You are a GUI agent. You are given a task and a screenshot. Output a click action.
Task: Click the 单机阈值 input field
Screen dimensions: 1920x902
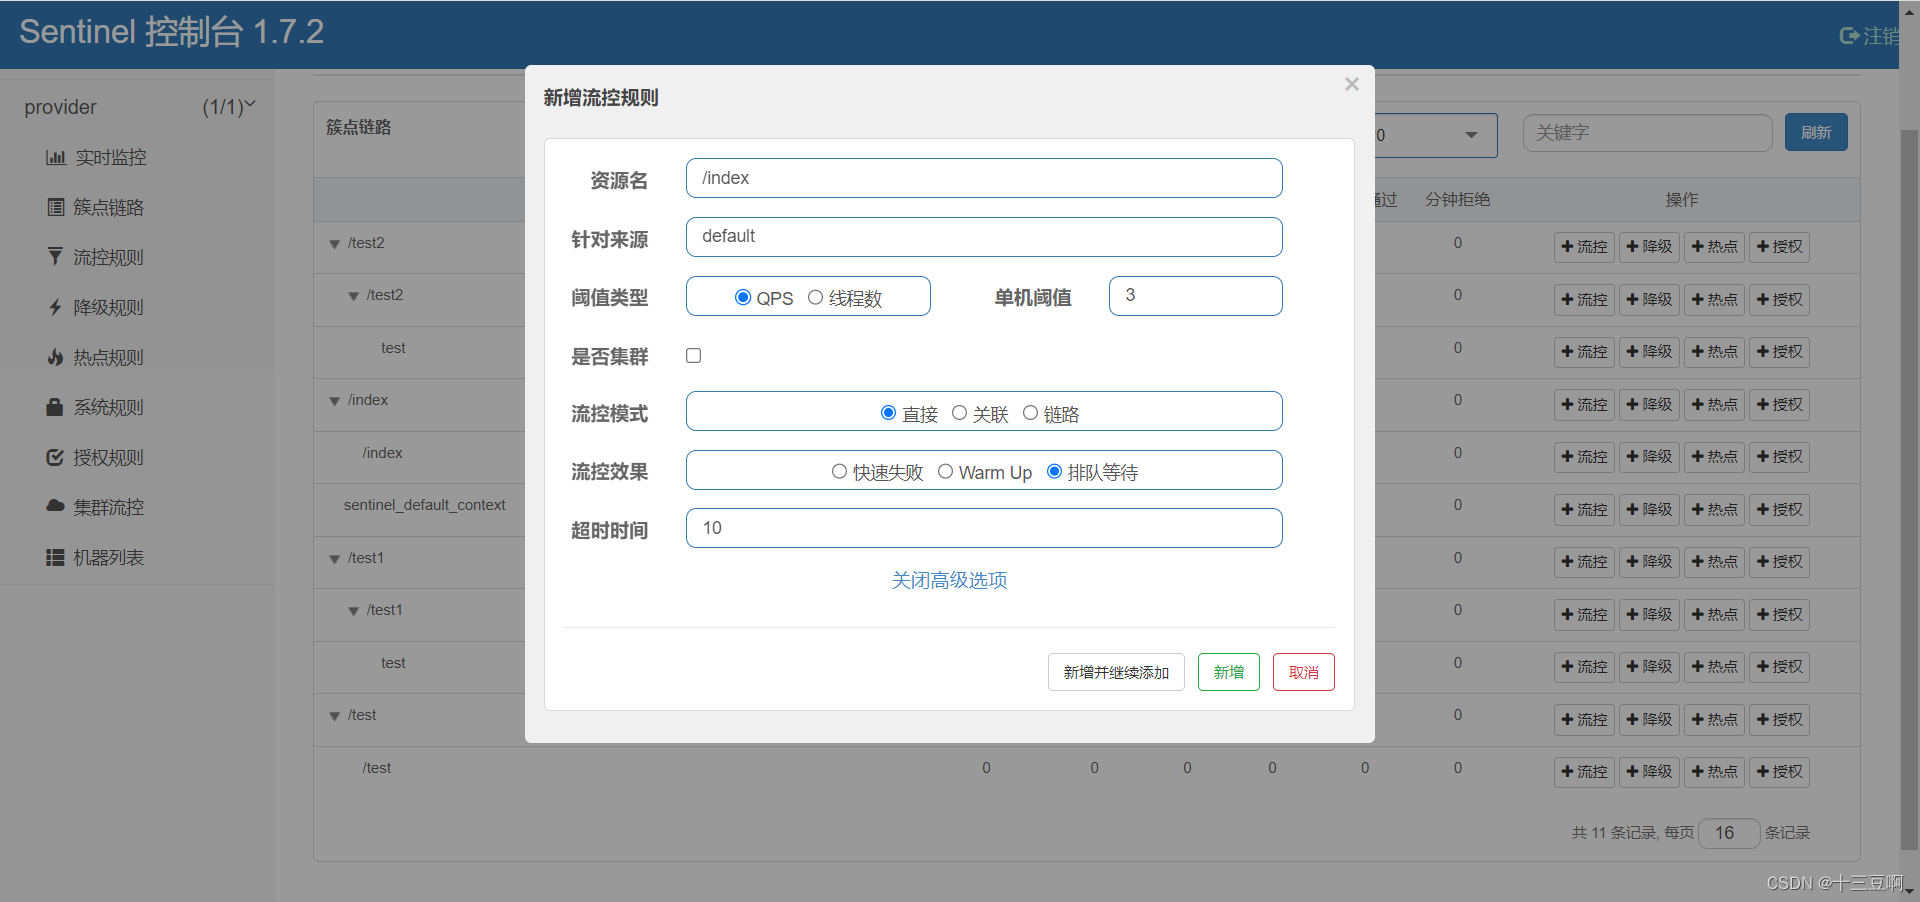[1196, 296]
